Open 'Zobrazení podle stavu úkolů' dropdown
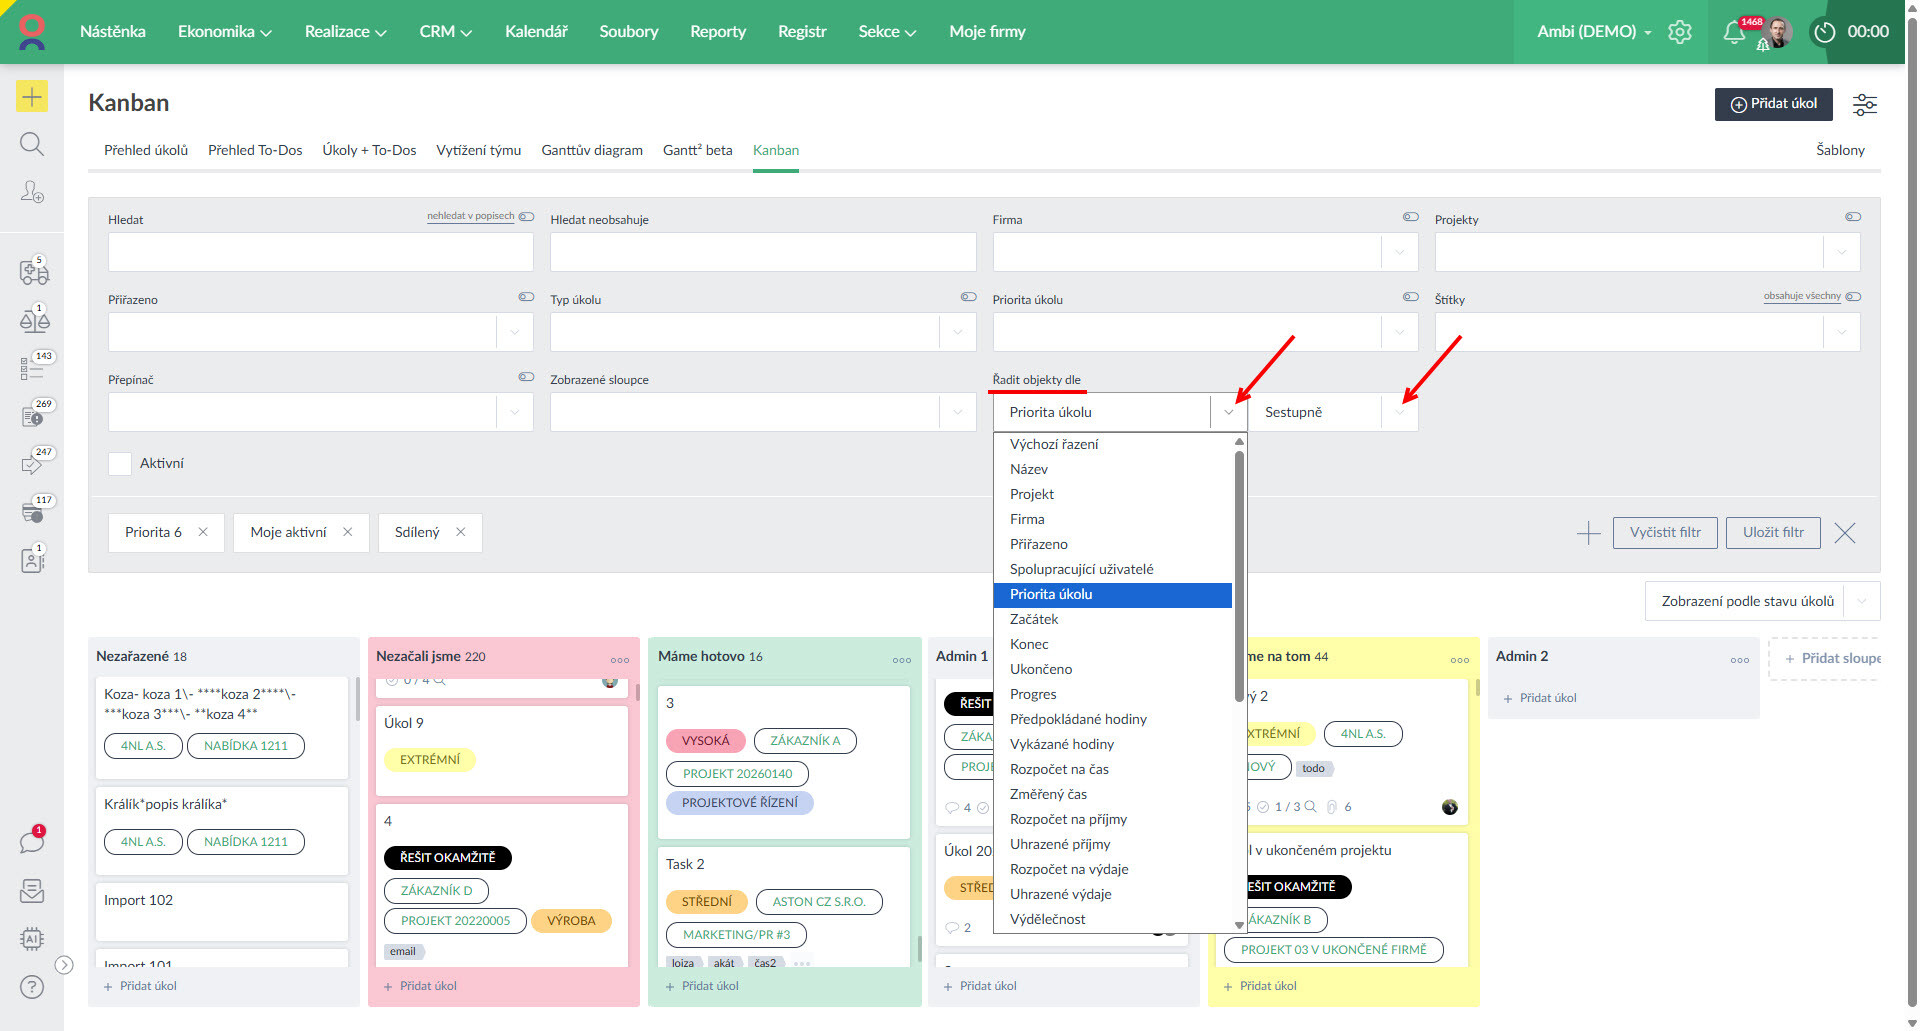The width and height of the screenshot is (1920, 1031). tap(1762, 601)
